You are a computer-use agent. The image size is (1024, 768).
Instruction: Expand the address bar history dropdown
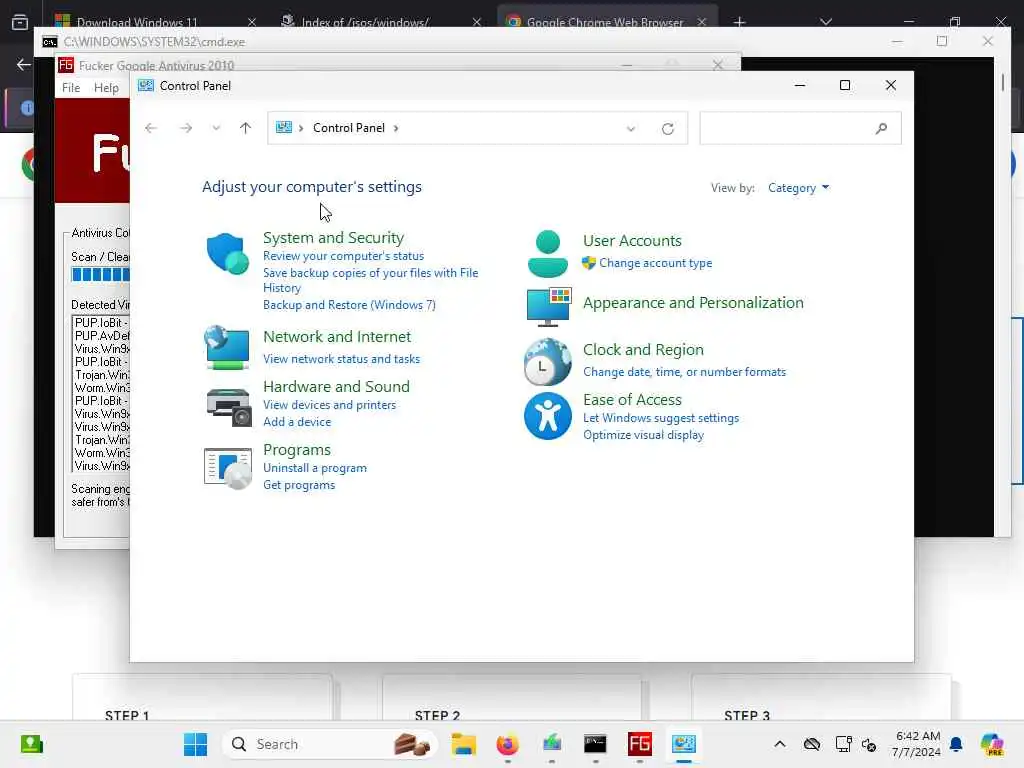click(x=631, y=129)
